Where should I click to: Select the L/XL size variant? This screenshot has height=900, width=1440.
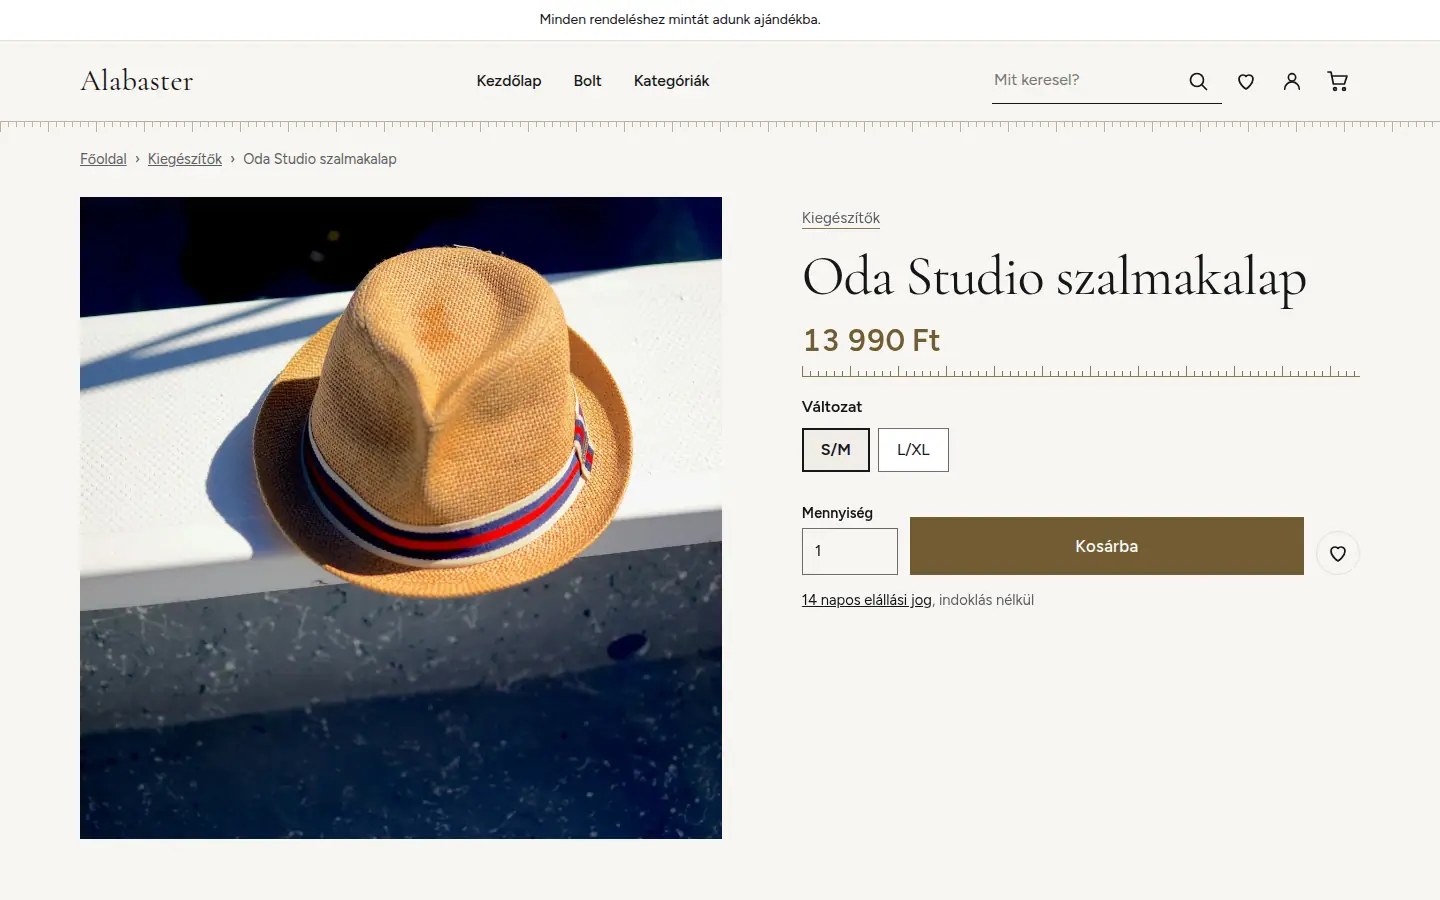pyautogui.click(x=913, y=450)
